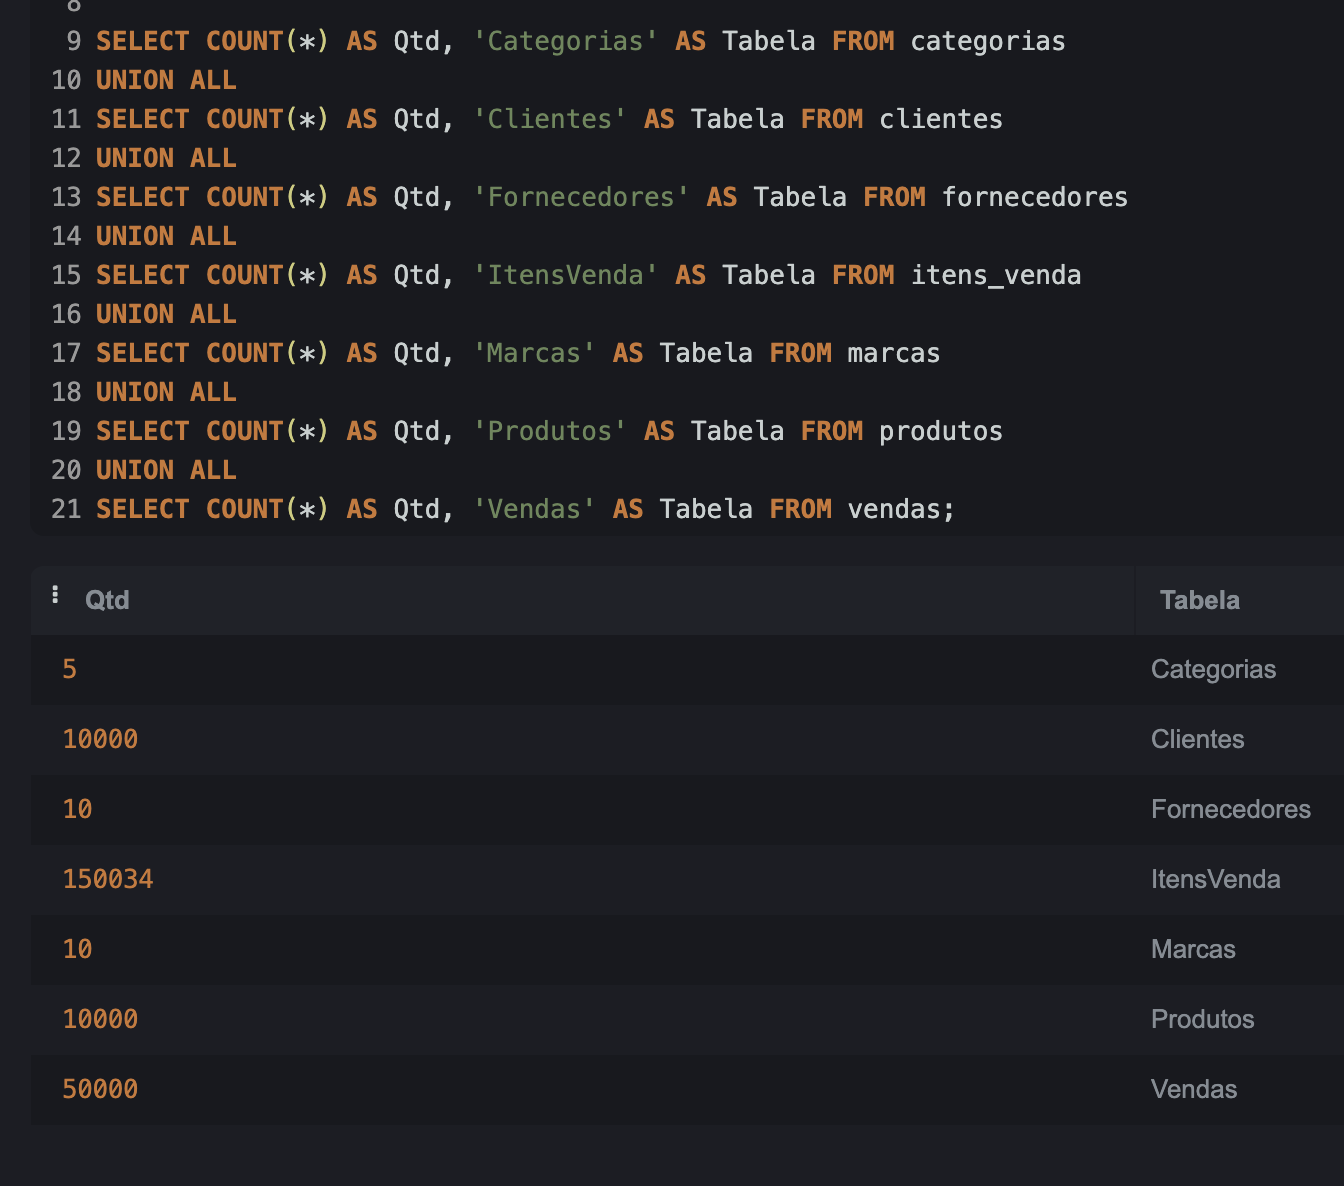Click UNION ALL on line 12

[166, 158]
